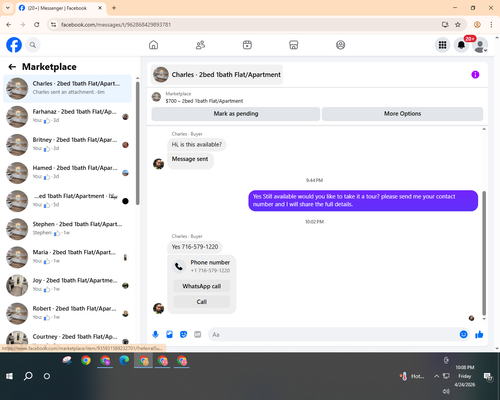
Task: Bookmark this page star icon
Action: (458, 25)
